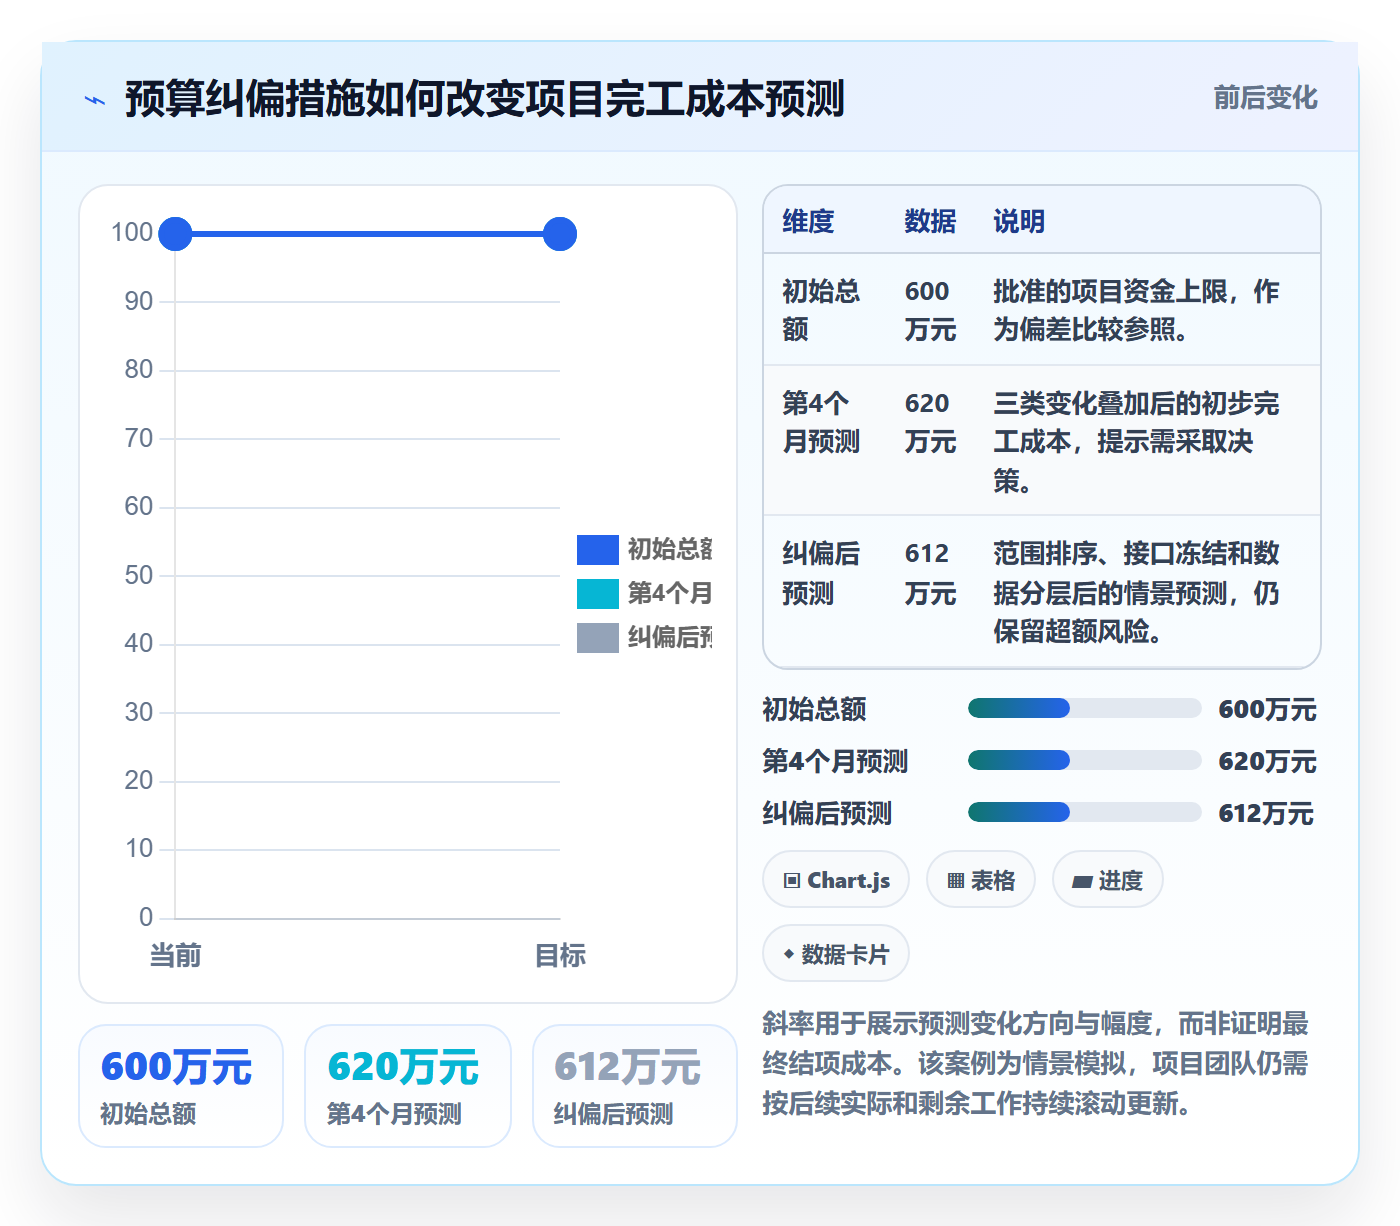The height and width of the screenshot is (1226, 1400).
Task: Select the 612万元 纠偏后预测 stat card
Action: (635, 1086)
